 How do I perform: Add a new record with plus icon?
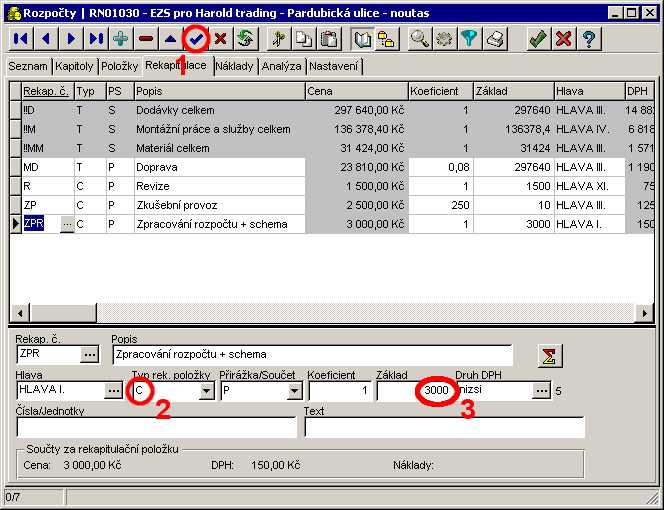pyautogui.click(x=121, y=40)
